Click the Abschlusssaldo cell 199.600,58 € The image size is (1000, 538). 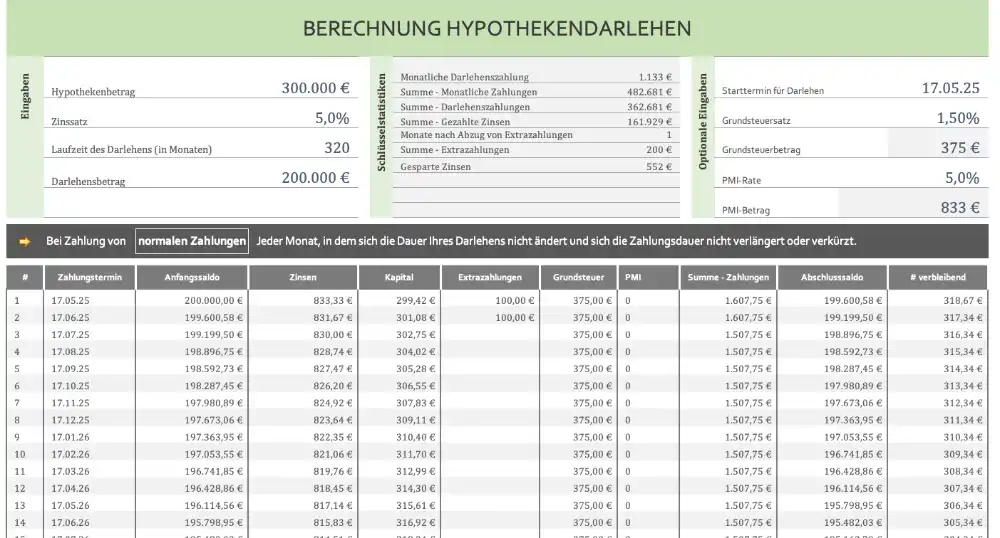(x=853, y=300)
